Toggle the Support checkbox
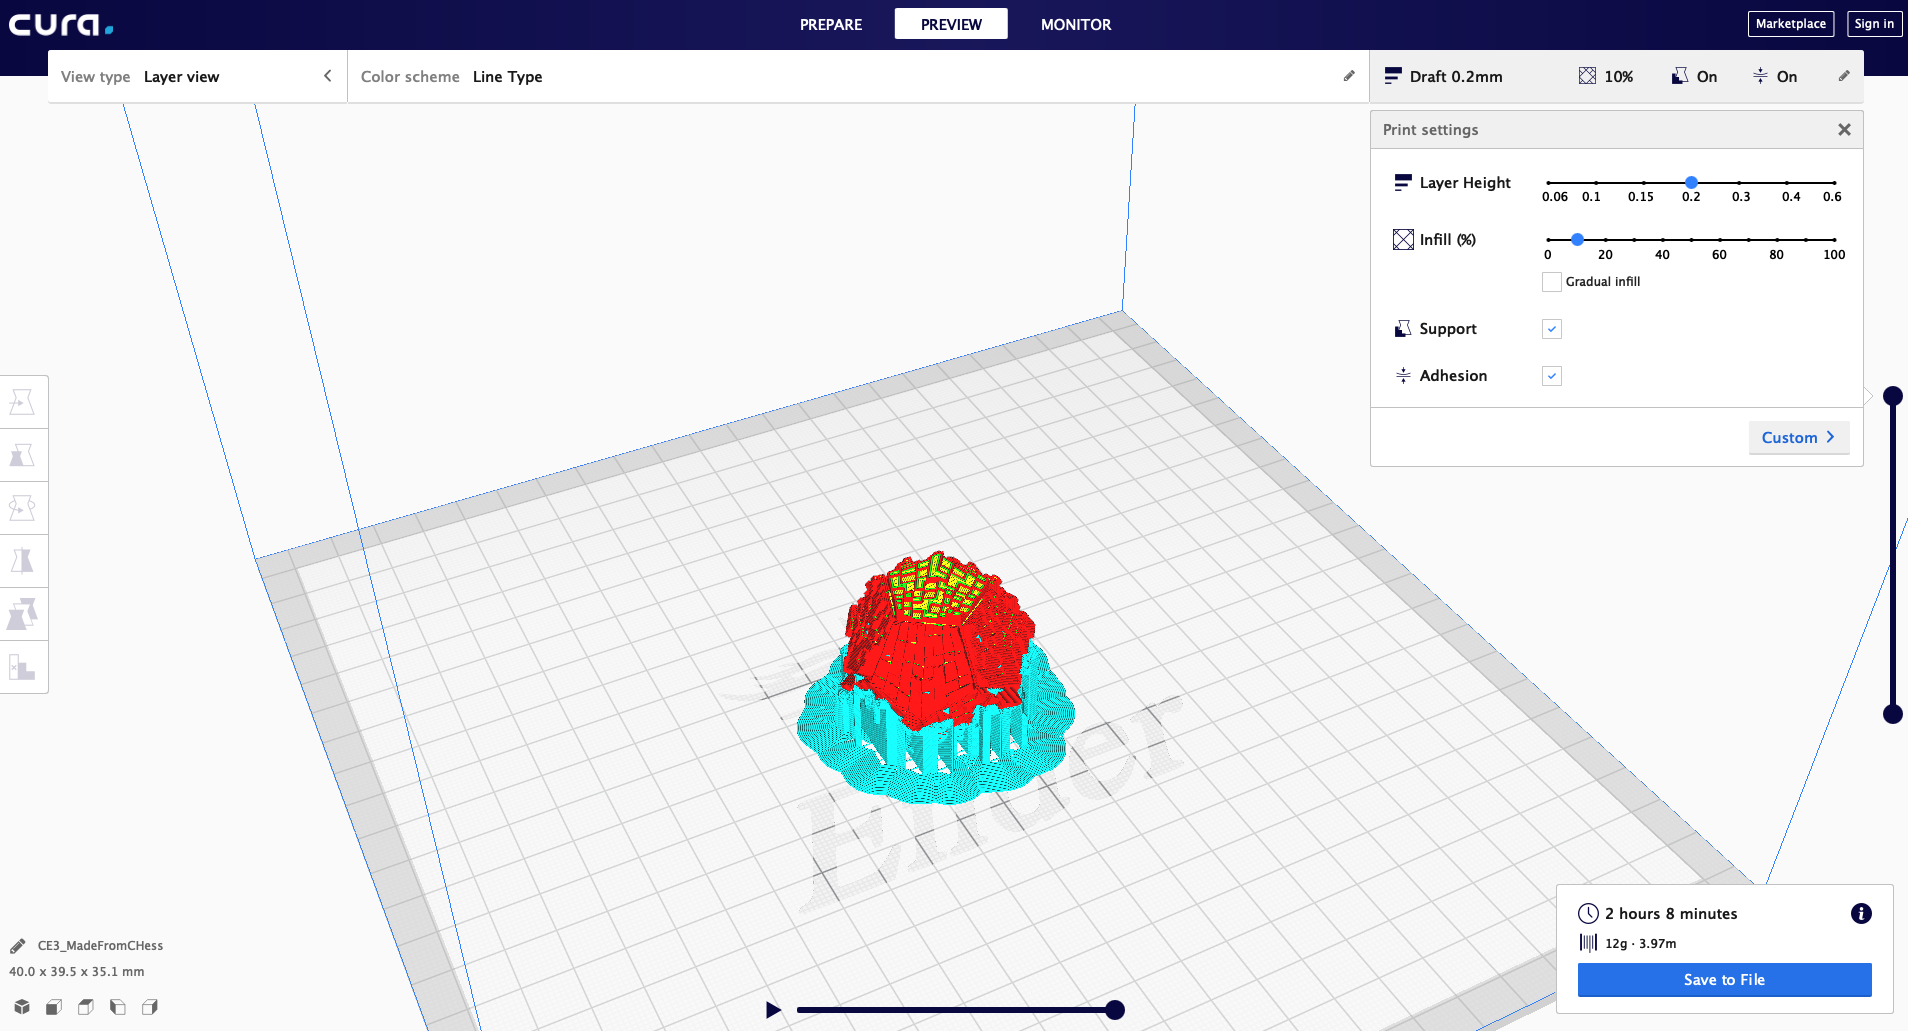 click(1552, 329)
